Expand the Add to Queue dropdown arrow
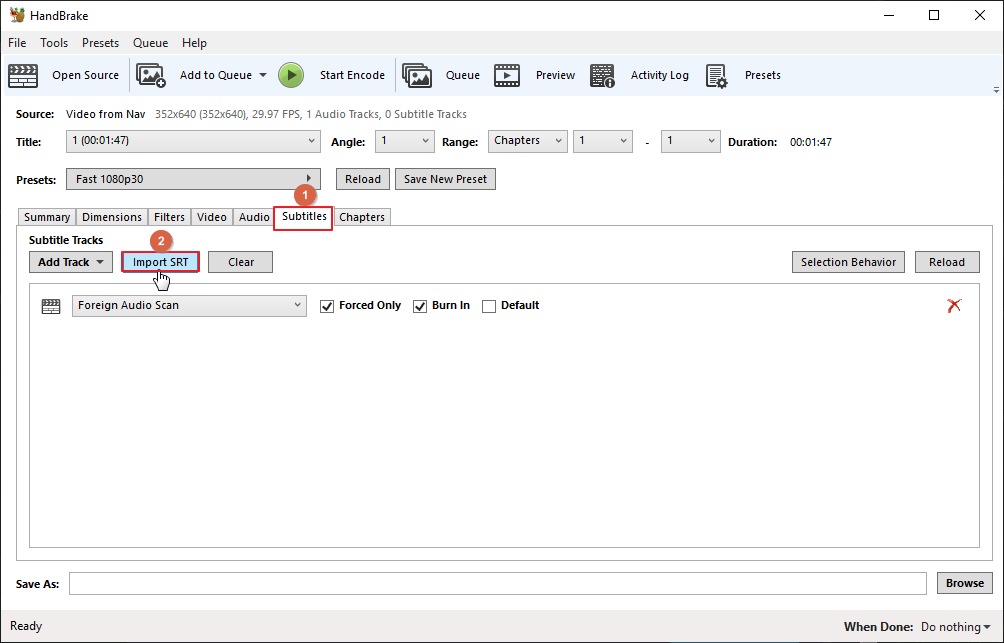 [263, 76]
